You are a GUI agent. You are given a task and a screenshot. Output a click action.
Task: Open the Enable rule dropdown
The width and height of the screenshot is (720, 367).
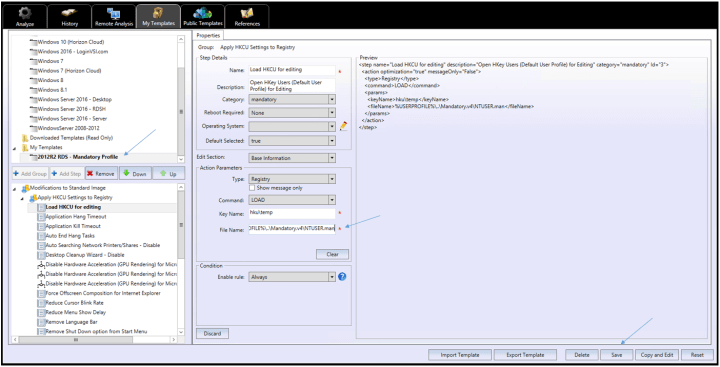[x=292, y=277]
